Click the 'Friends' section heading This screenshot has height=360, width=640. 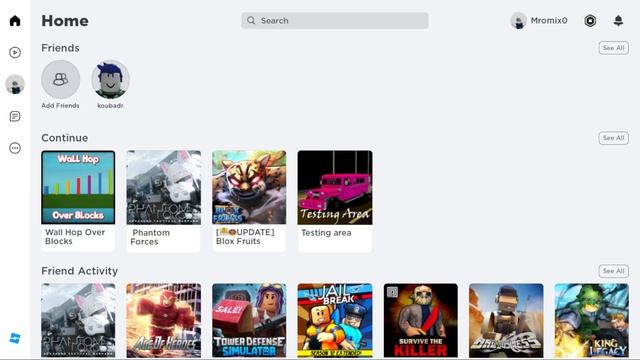tap(60, 48)
